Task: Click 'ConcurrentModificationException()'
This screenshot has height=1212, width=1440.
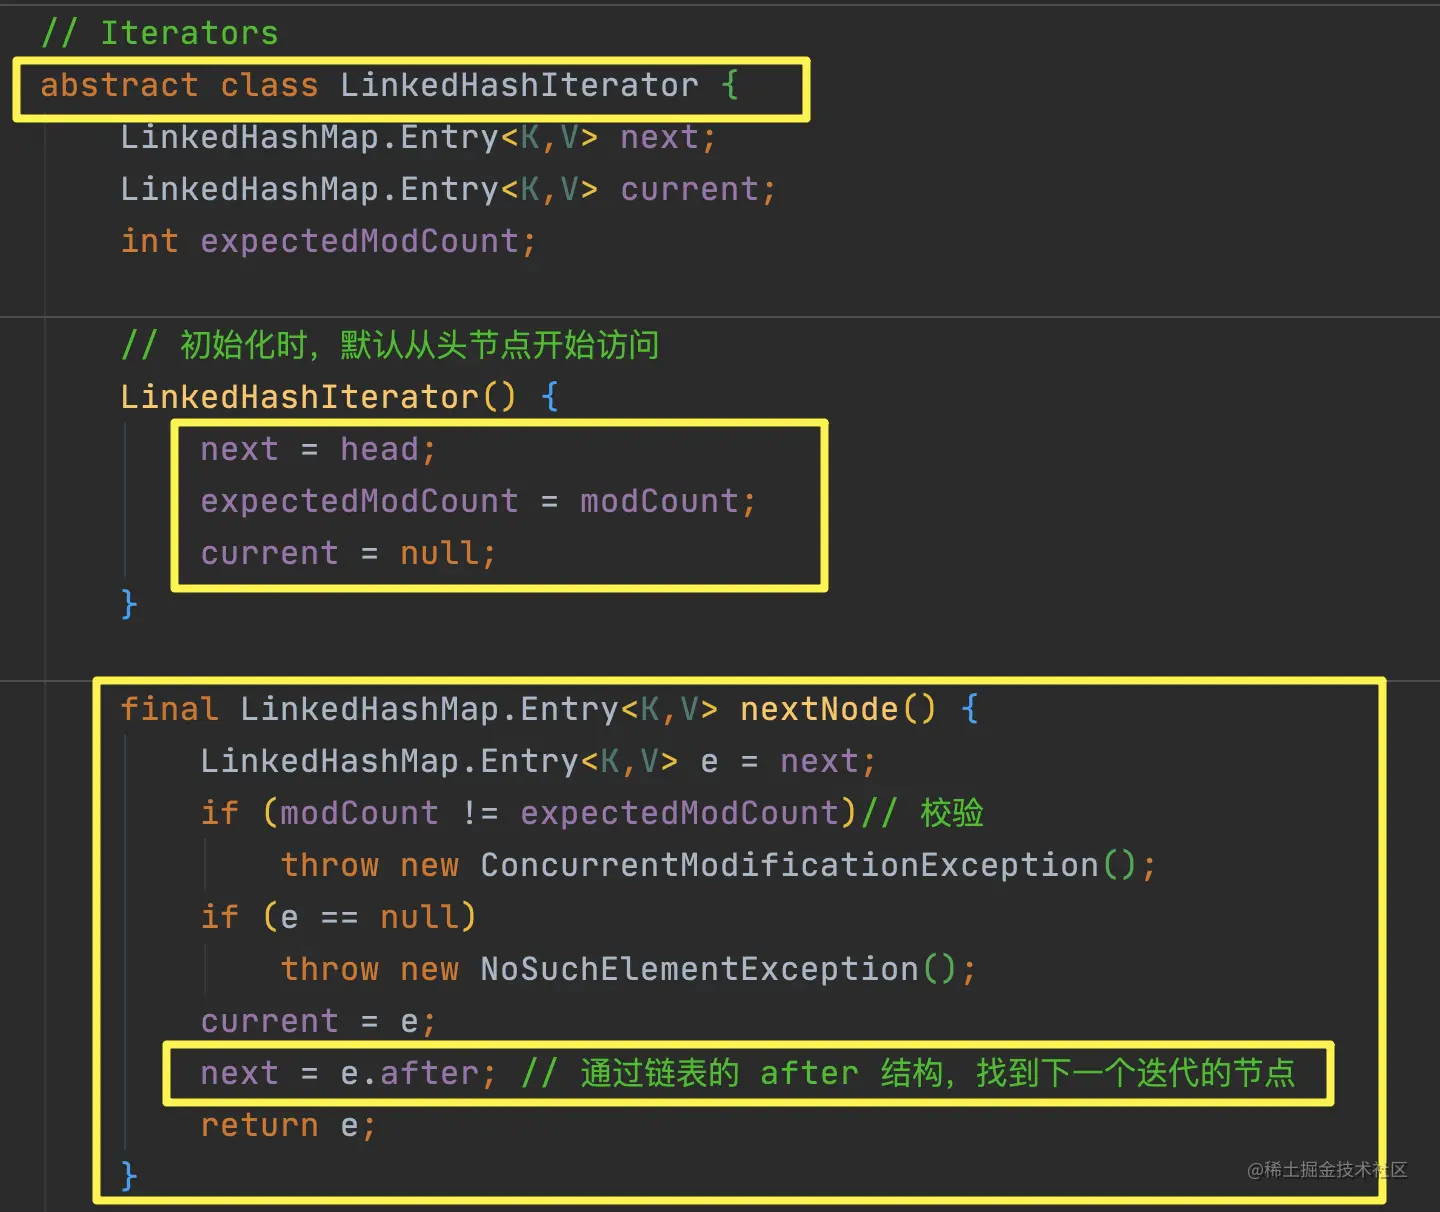Action: [x=808, y=865]
